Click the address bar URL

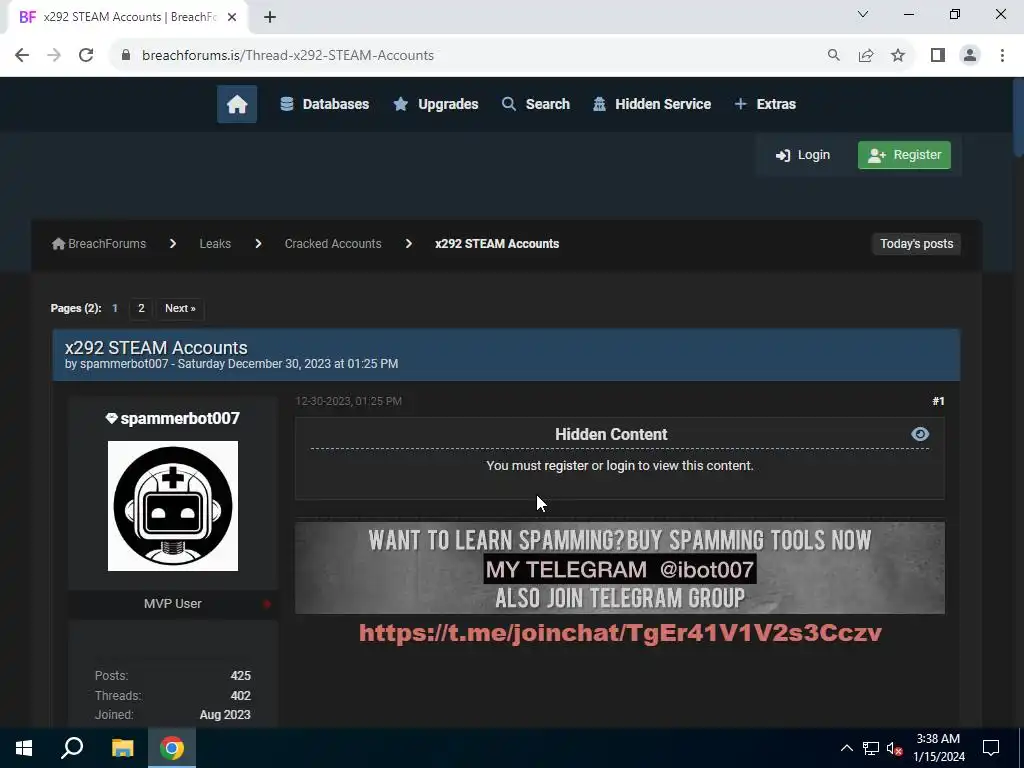tap(287, 56)
